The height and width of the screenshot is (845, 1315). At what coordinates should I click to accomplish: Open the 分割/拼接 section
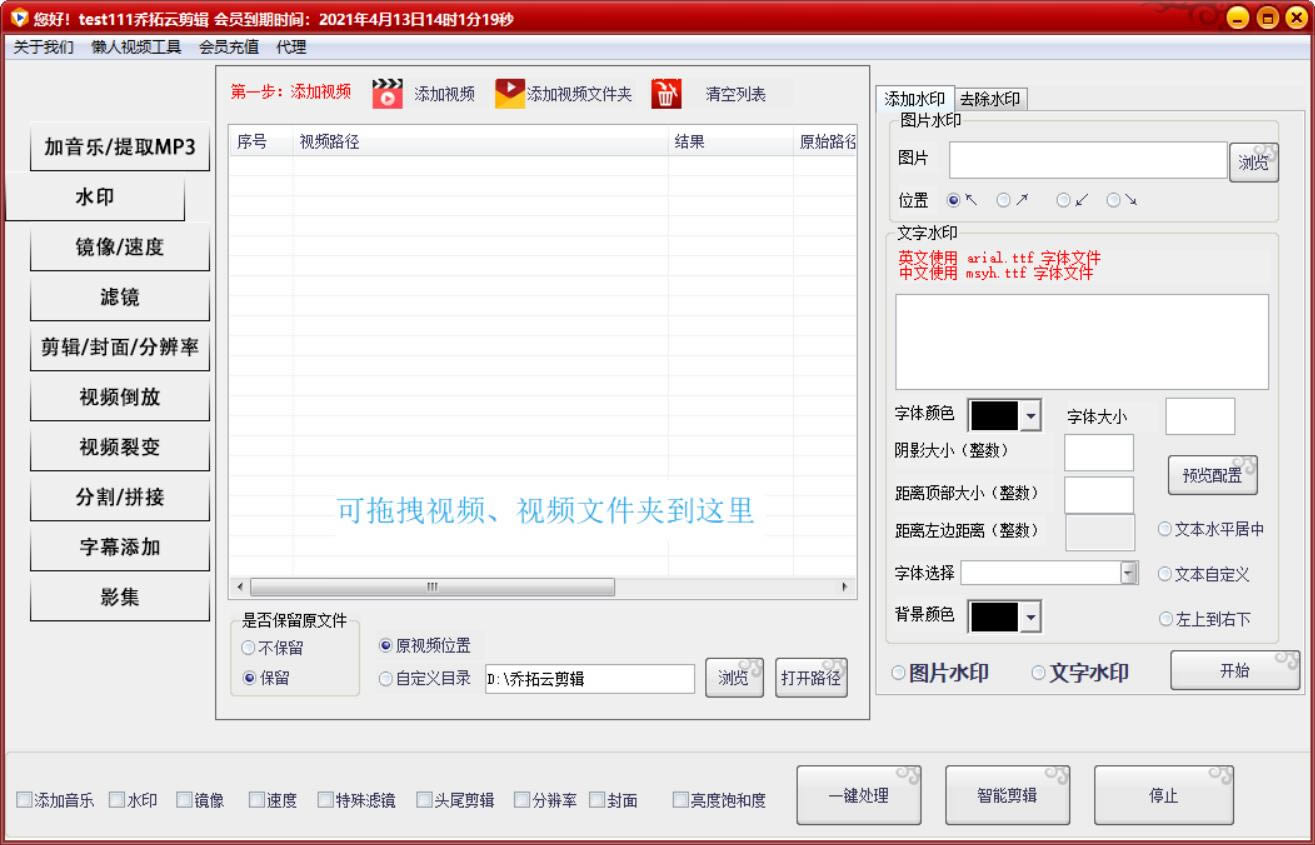(120, 497)
